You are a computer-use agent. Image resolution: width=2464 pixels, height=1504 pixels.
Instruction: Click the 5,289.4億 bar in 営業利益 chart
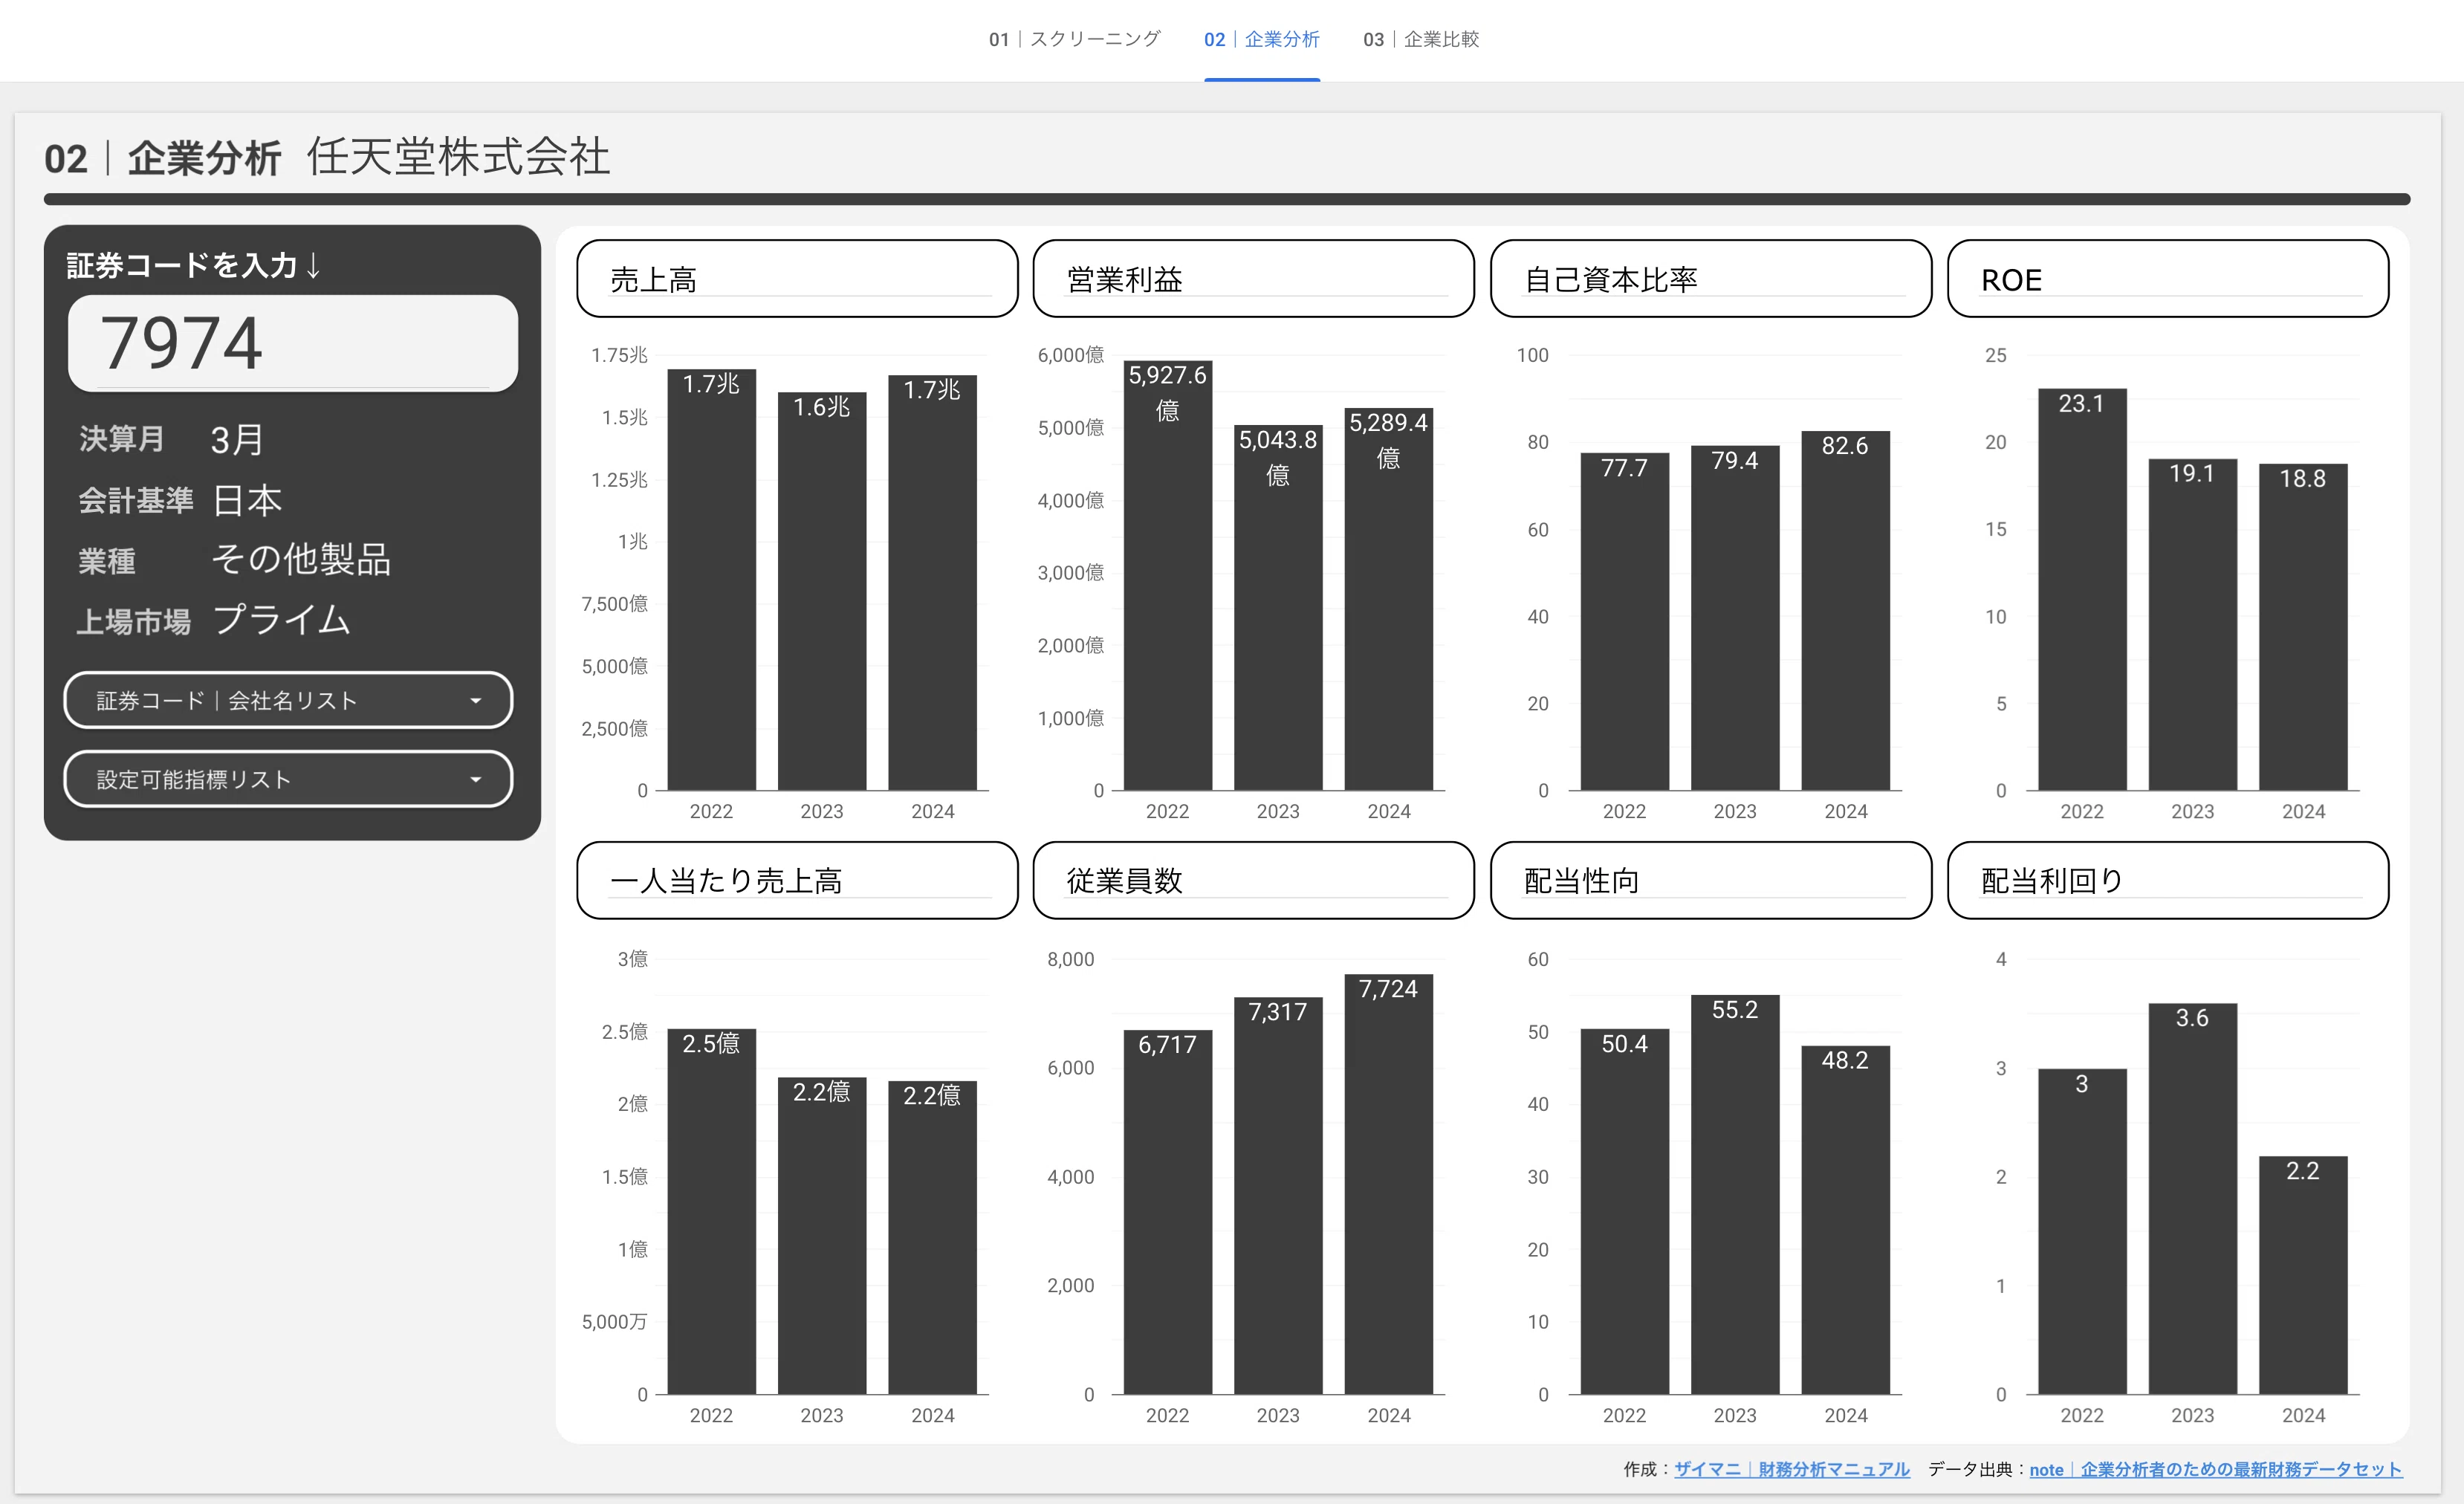(1388, 599)
